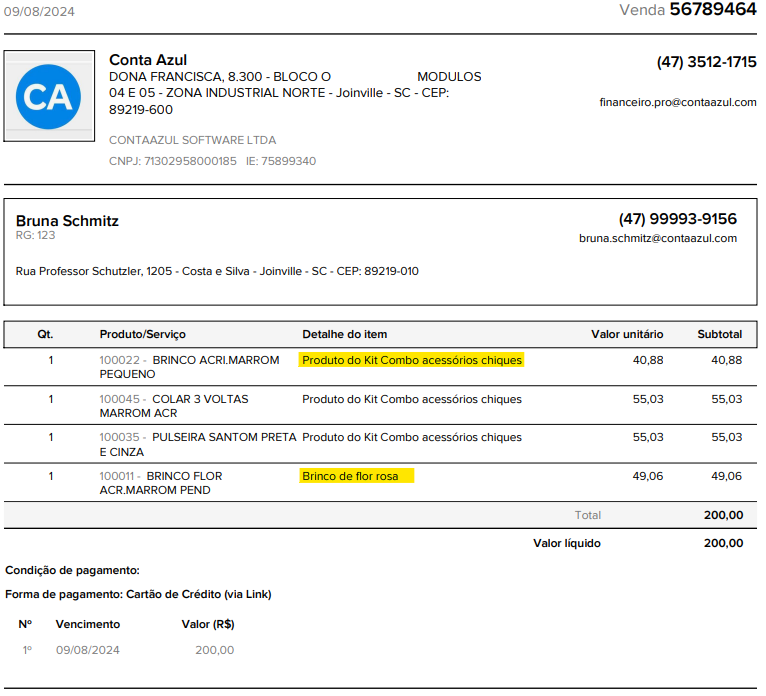The image size is (766, 696).
Task: Click product 100011 BRINCO FLOR
Action: tap(161, 483)
